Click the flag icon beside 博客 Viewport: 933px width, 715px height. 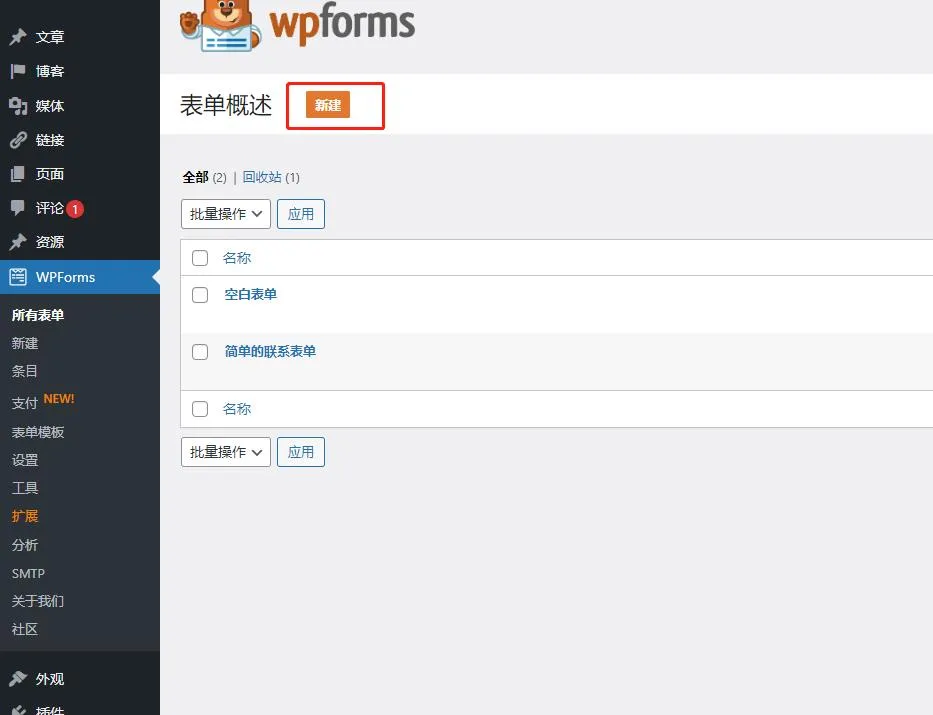tap(18, 72)
